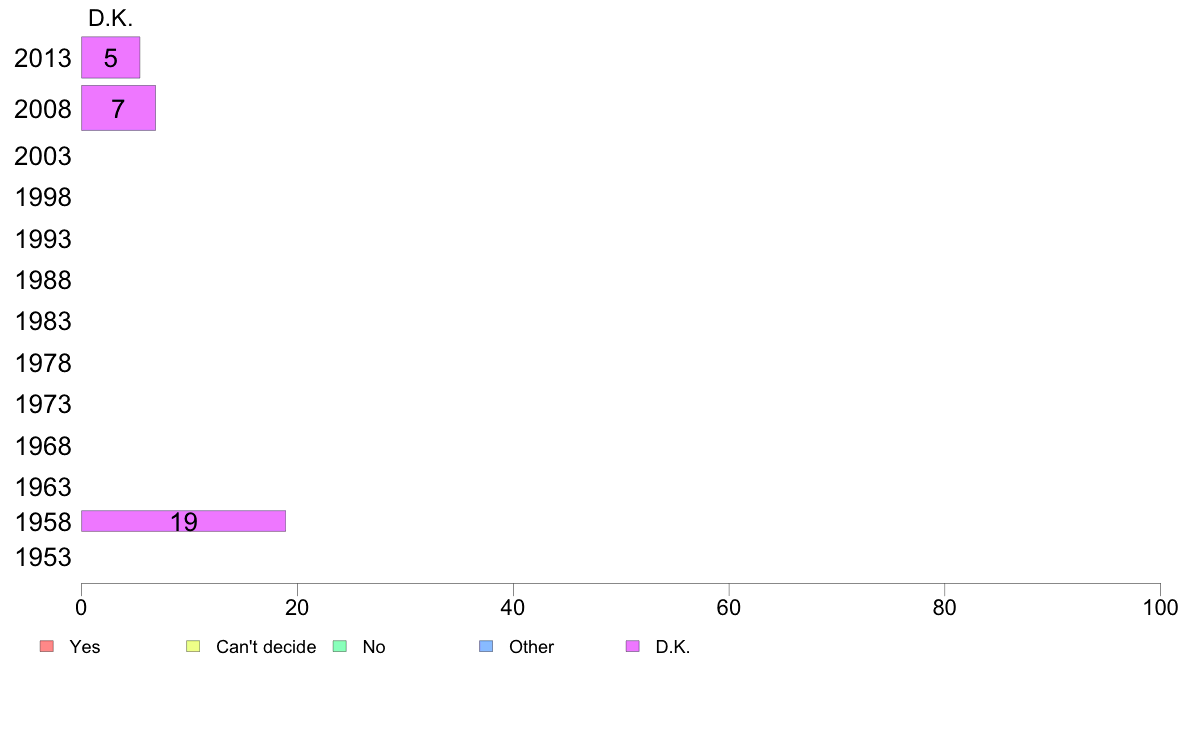The width and height of the screenshot is (1188, 736).
Task: Click the 2003 year label
Action: 42,156
